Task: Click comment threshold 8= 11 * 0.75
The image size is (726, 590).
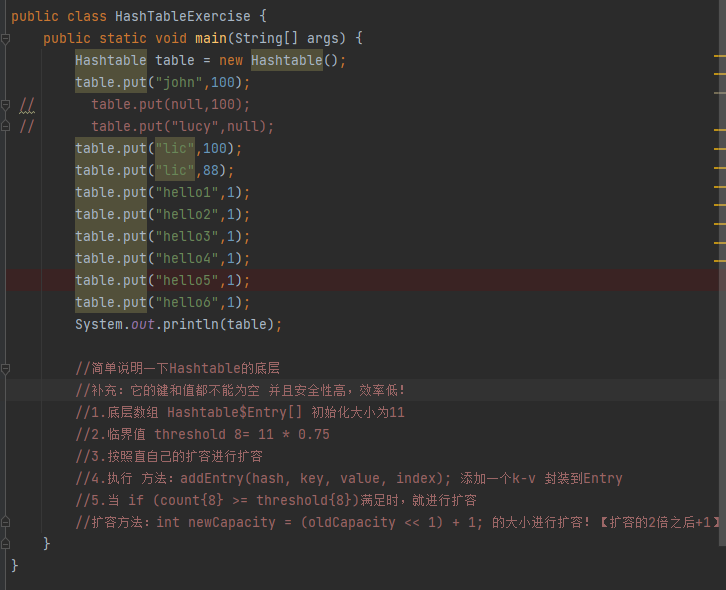Action: [x=202, y=434]
